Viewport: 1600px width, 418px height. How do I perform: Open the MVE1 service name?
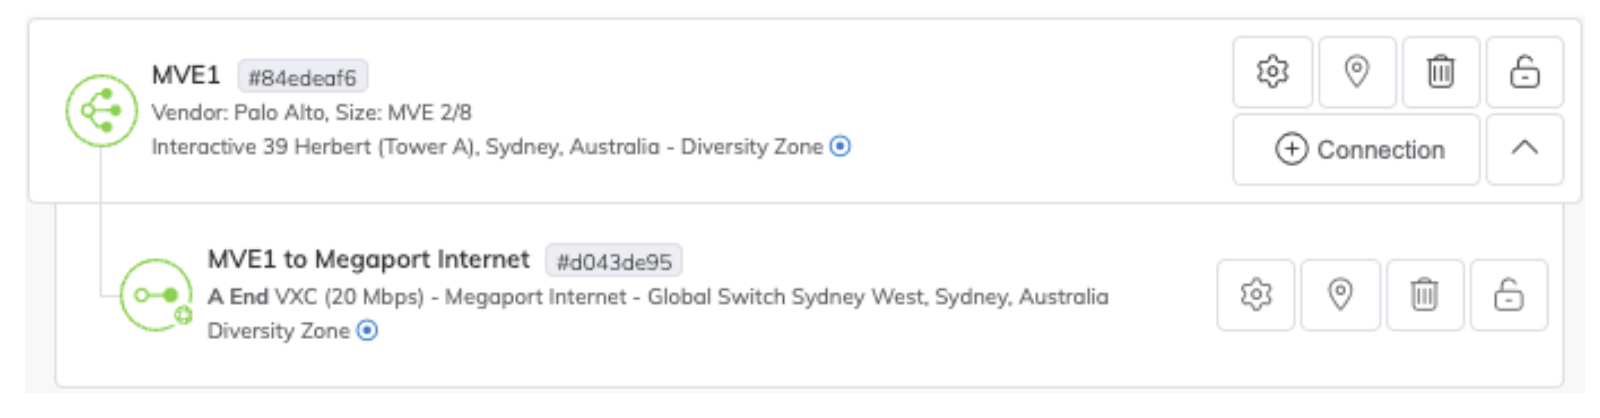[x=186, y=76]
